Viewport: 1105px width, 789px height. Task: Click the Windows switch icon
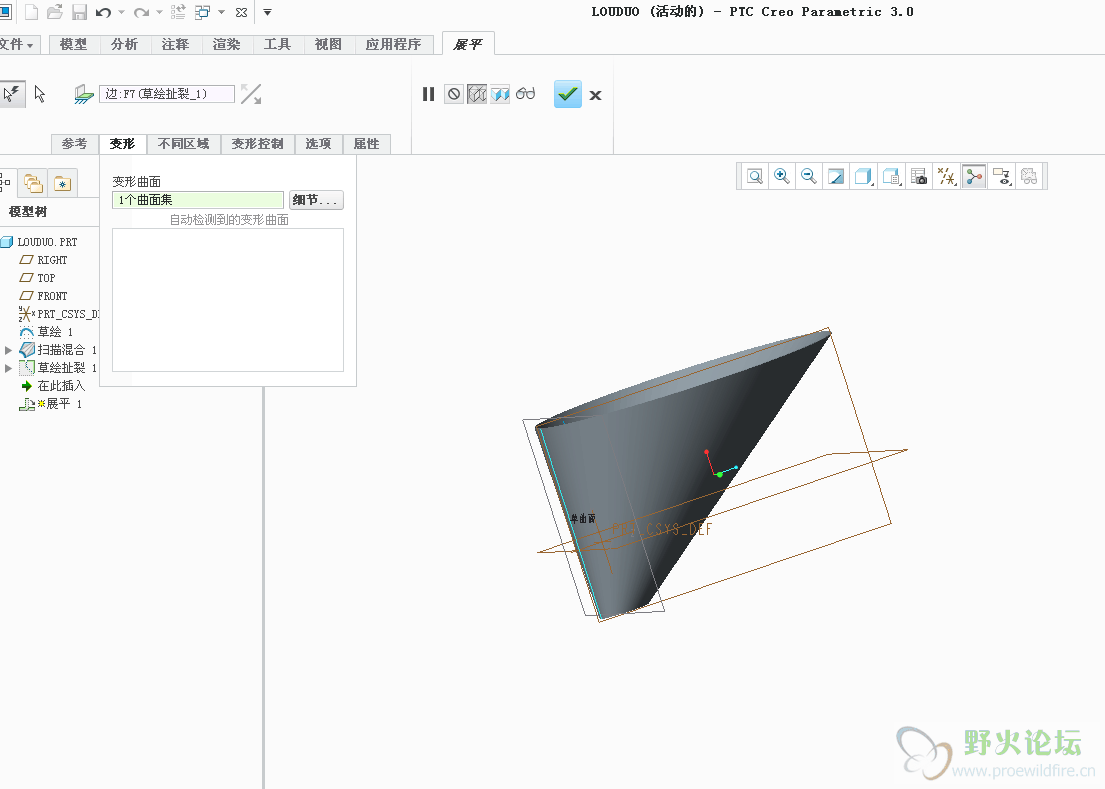point(203,12)
